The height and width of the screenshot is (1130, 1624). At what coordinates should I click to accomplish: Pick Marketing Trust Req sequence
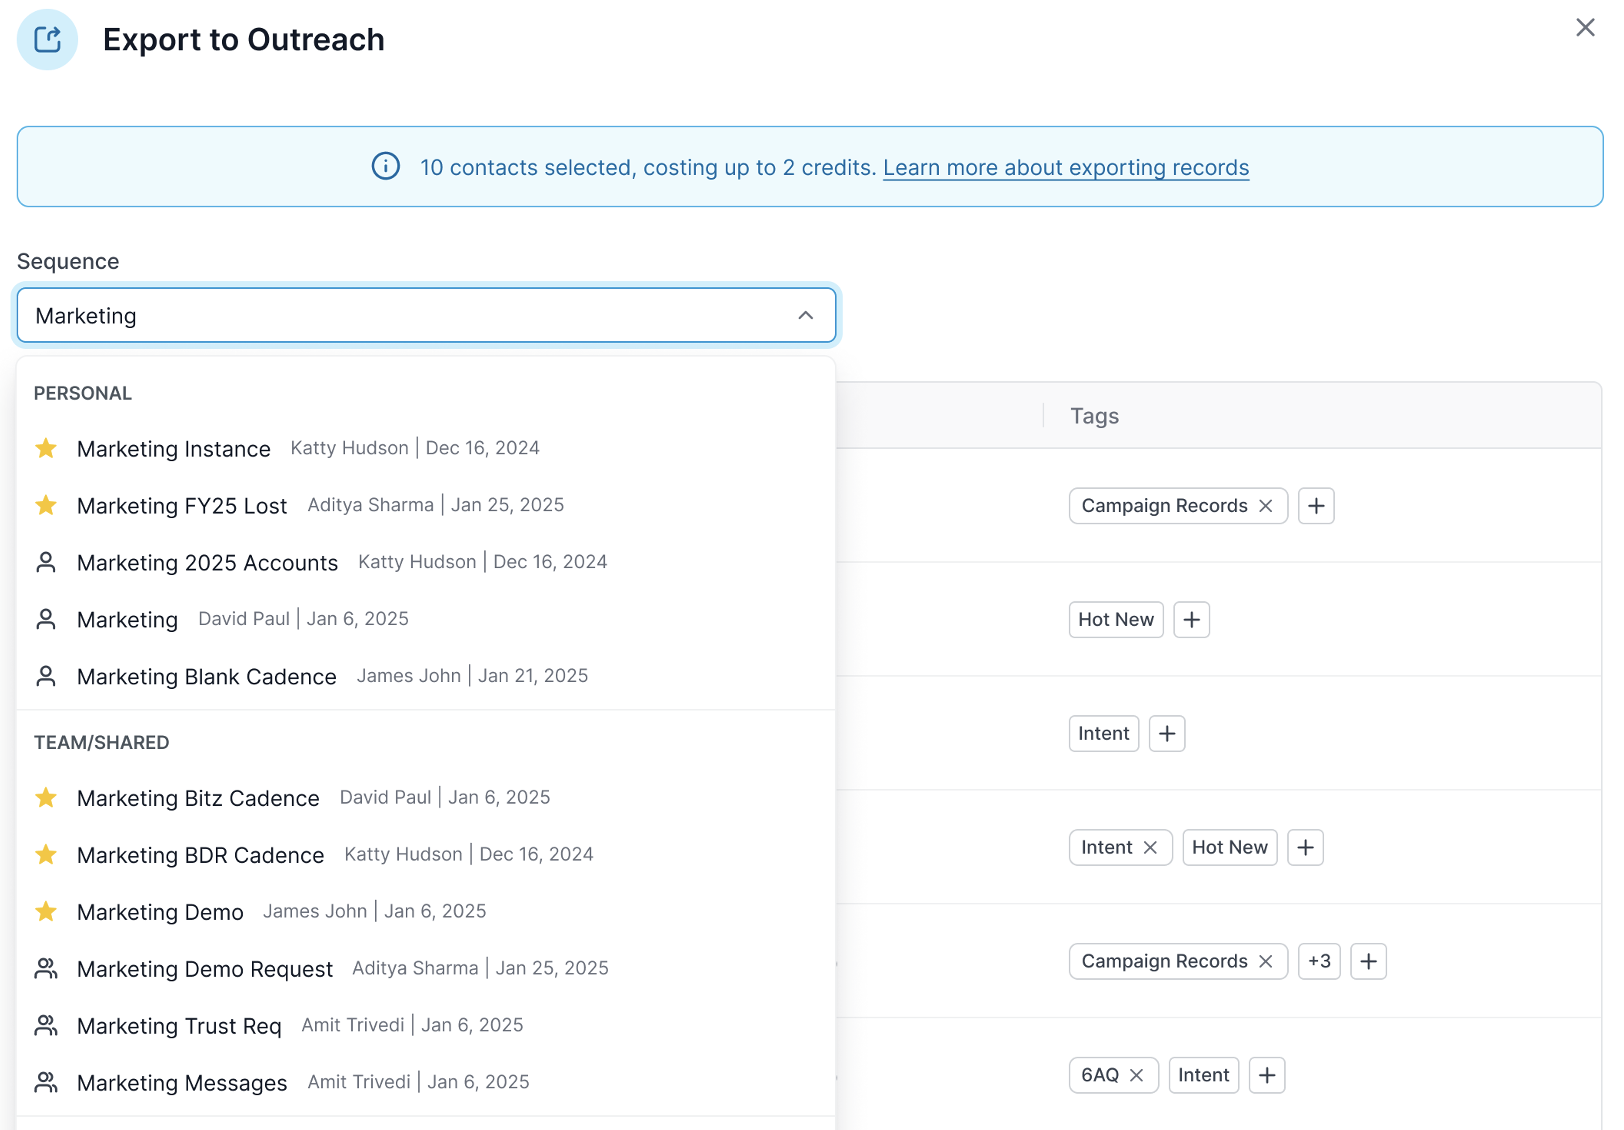coord(426,1025)
